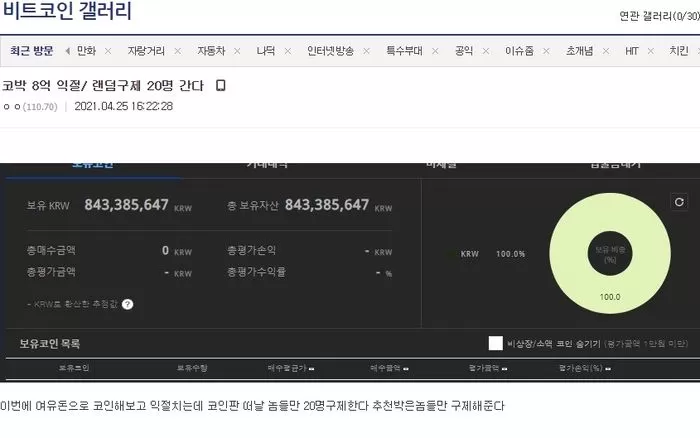Open the 연관 갤러리 list
This screenshot has width=700, height=438.
(659, 16)
